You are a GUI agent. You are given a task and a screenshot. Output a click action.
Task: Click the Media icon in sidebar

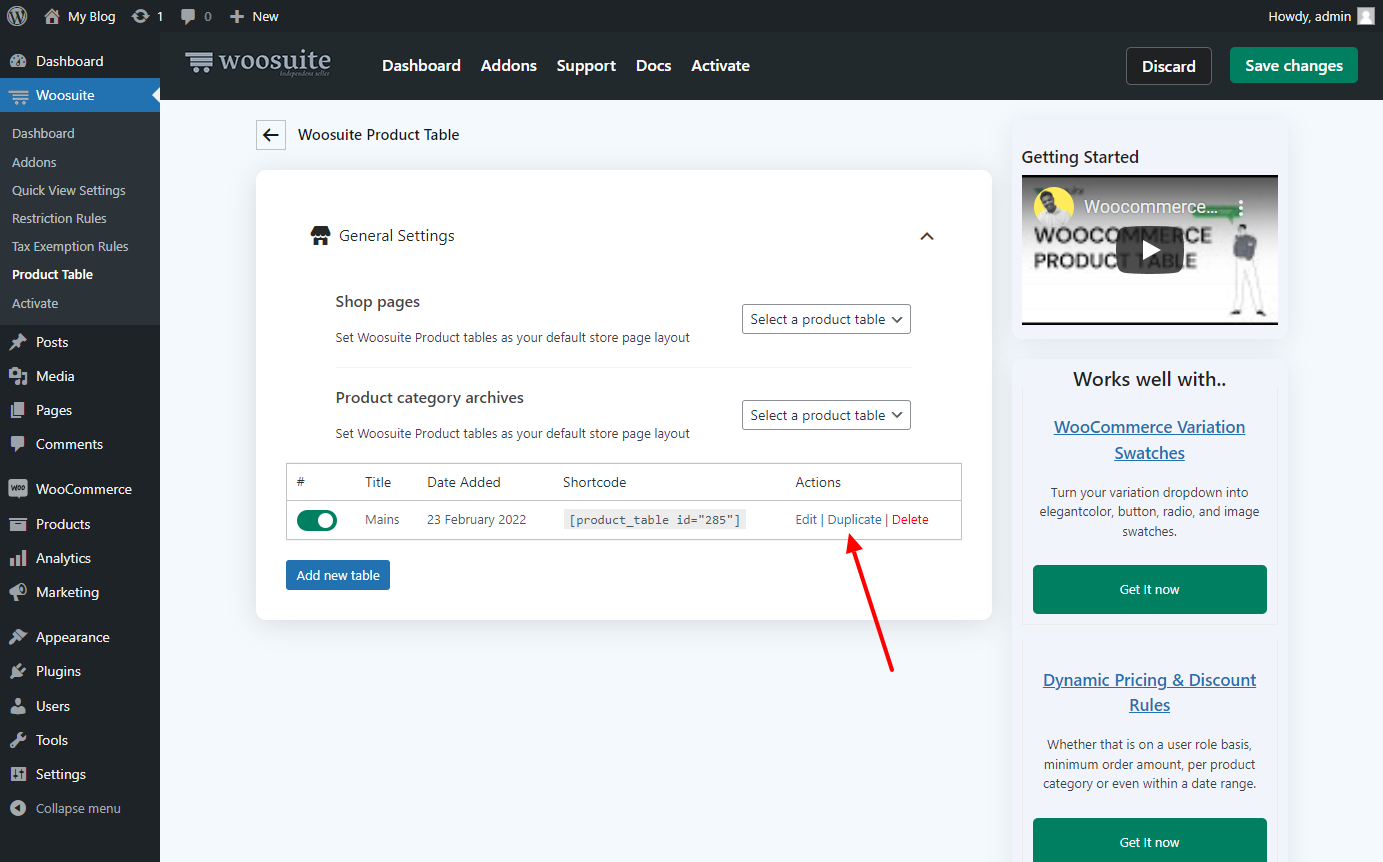click(x=18, y=376)
